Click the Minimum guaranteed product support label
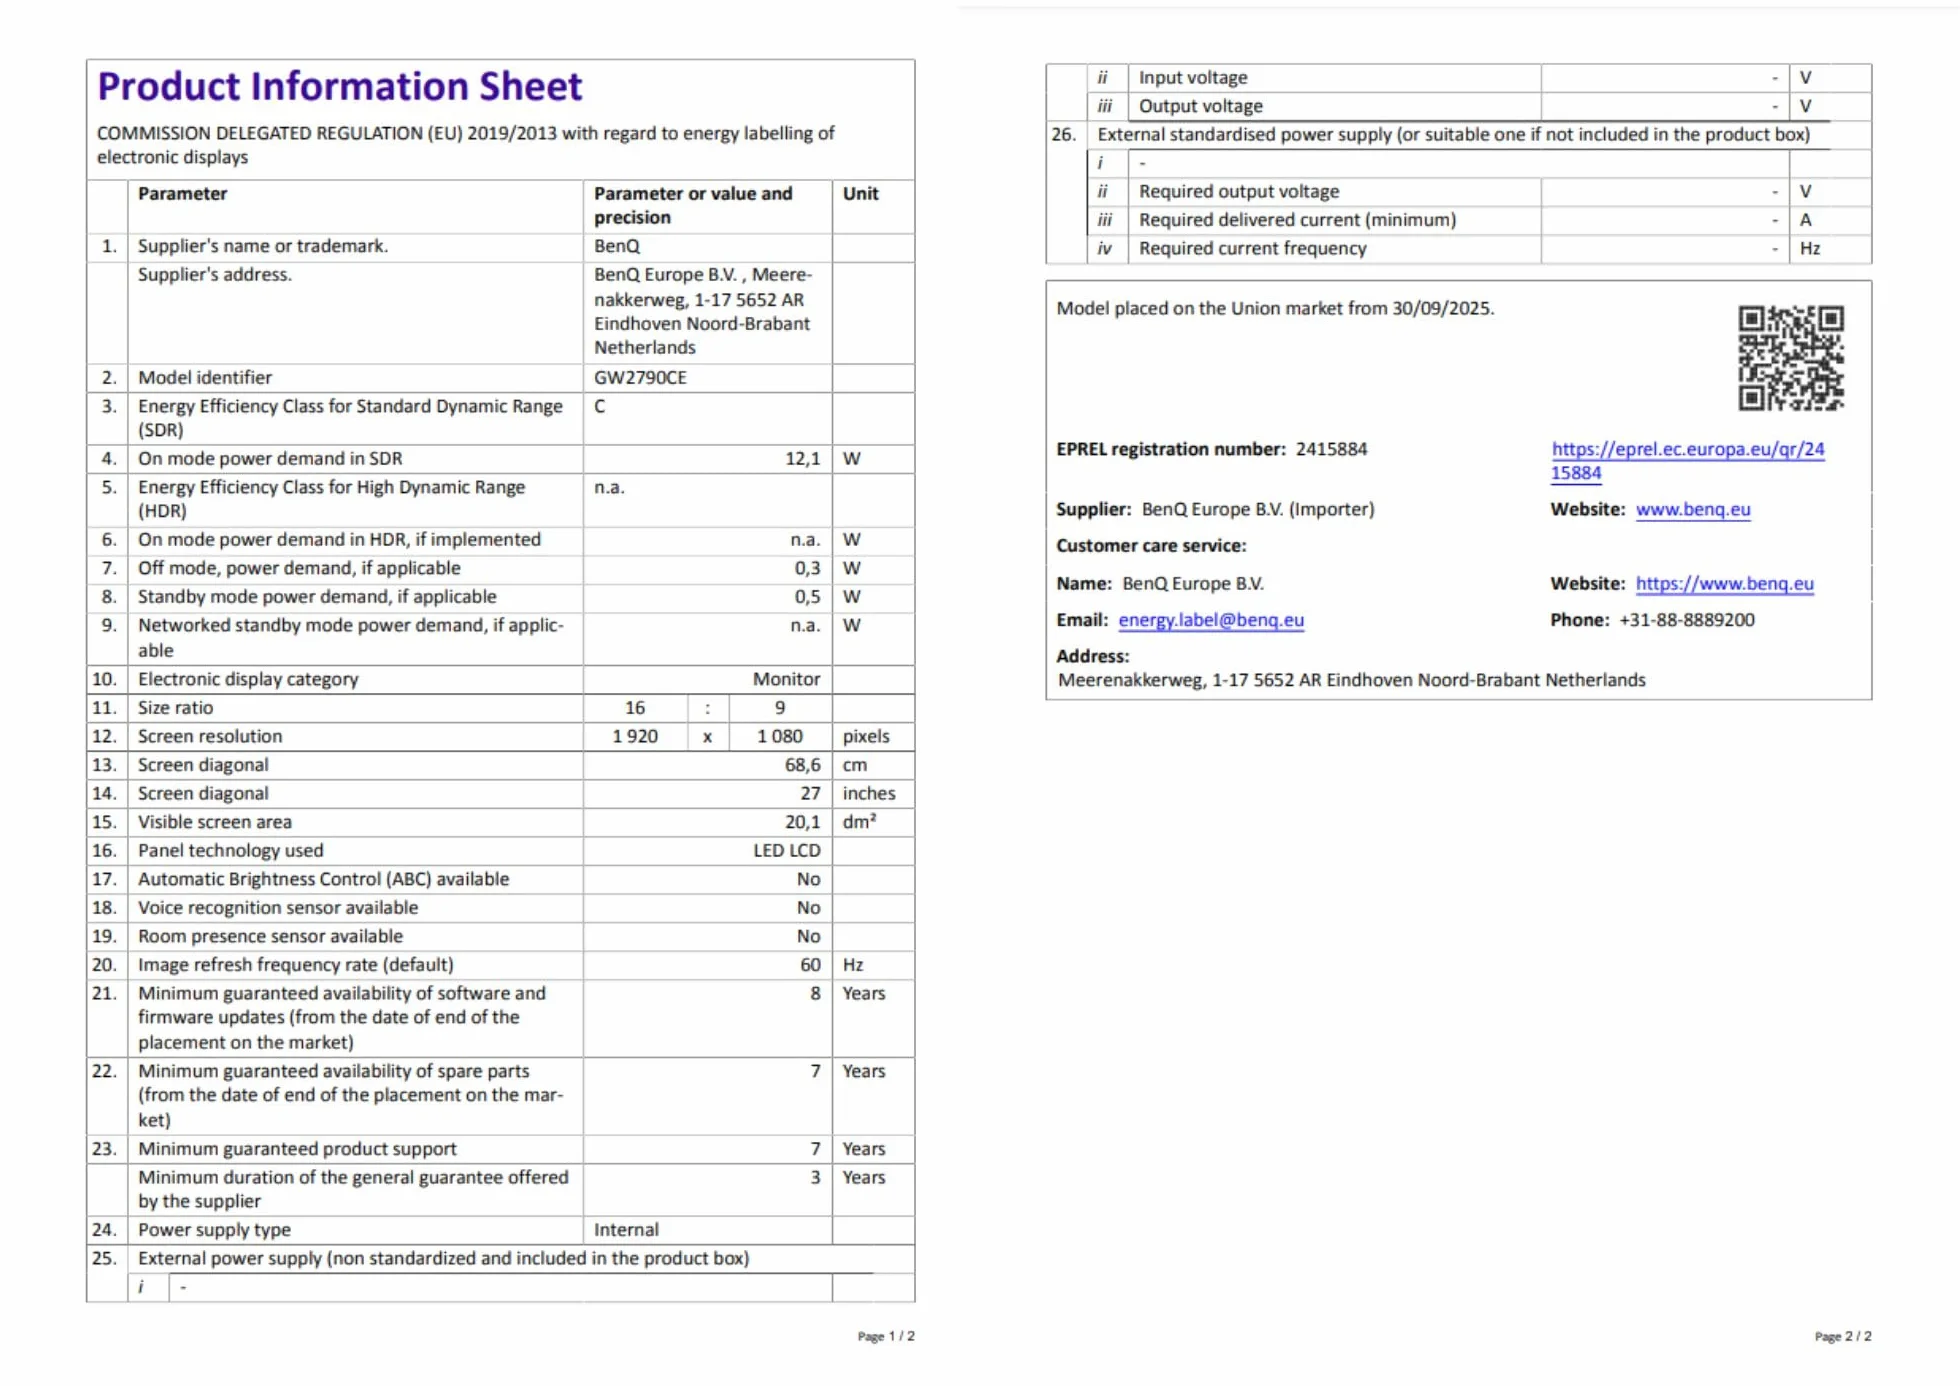The width and height of the screenshot is (1960, 1386). pyautogui.click(x=297, y=1149)
